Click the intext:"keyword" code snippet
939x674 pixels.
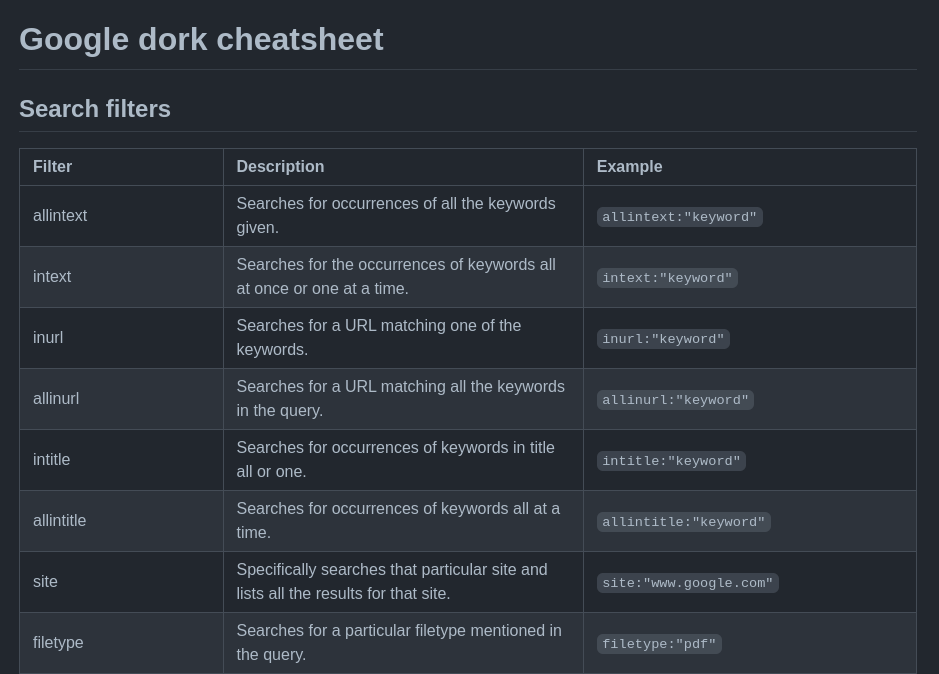(x=667, y=278)
